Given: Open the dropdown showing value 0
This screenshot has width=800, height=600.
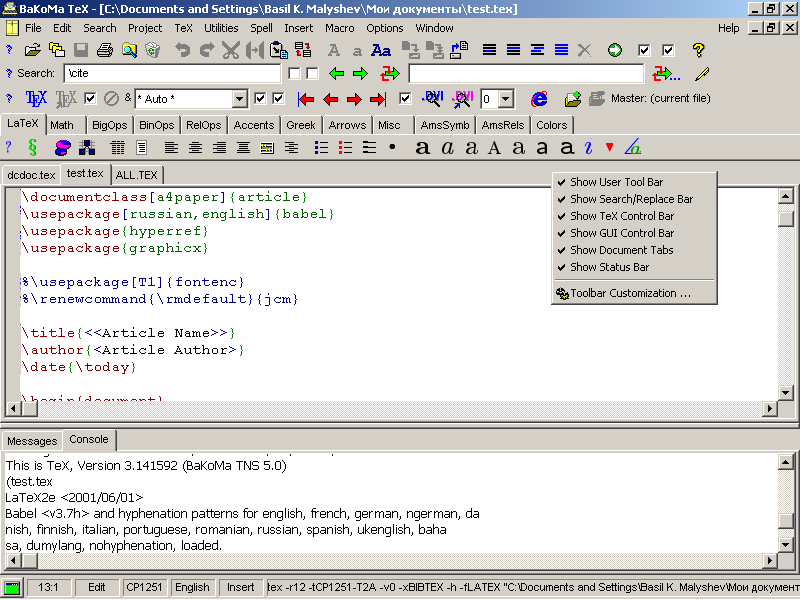Looking at the screenshot, I should click(x=505, y=99).
